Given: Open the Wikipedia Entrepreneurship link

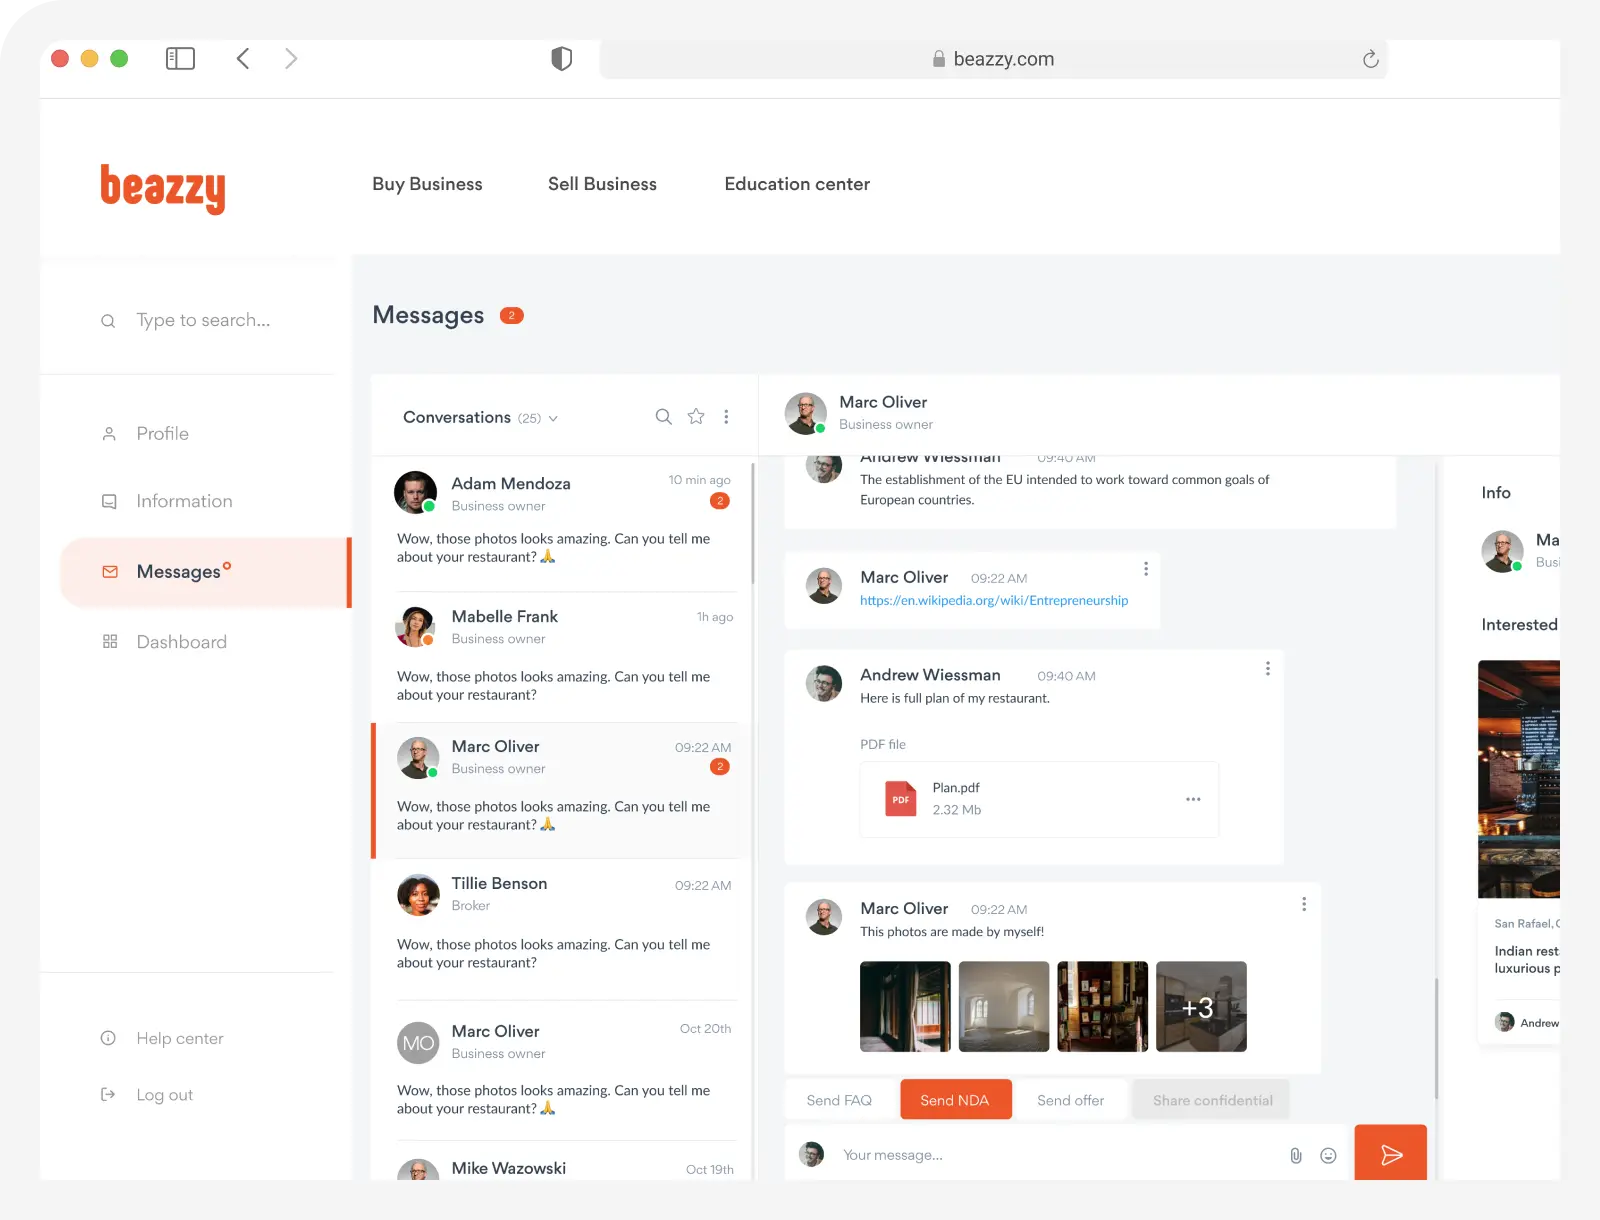Looking at the screenshot, I should pyautogui.click(x=994, y=601).
